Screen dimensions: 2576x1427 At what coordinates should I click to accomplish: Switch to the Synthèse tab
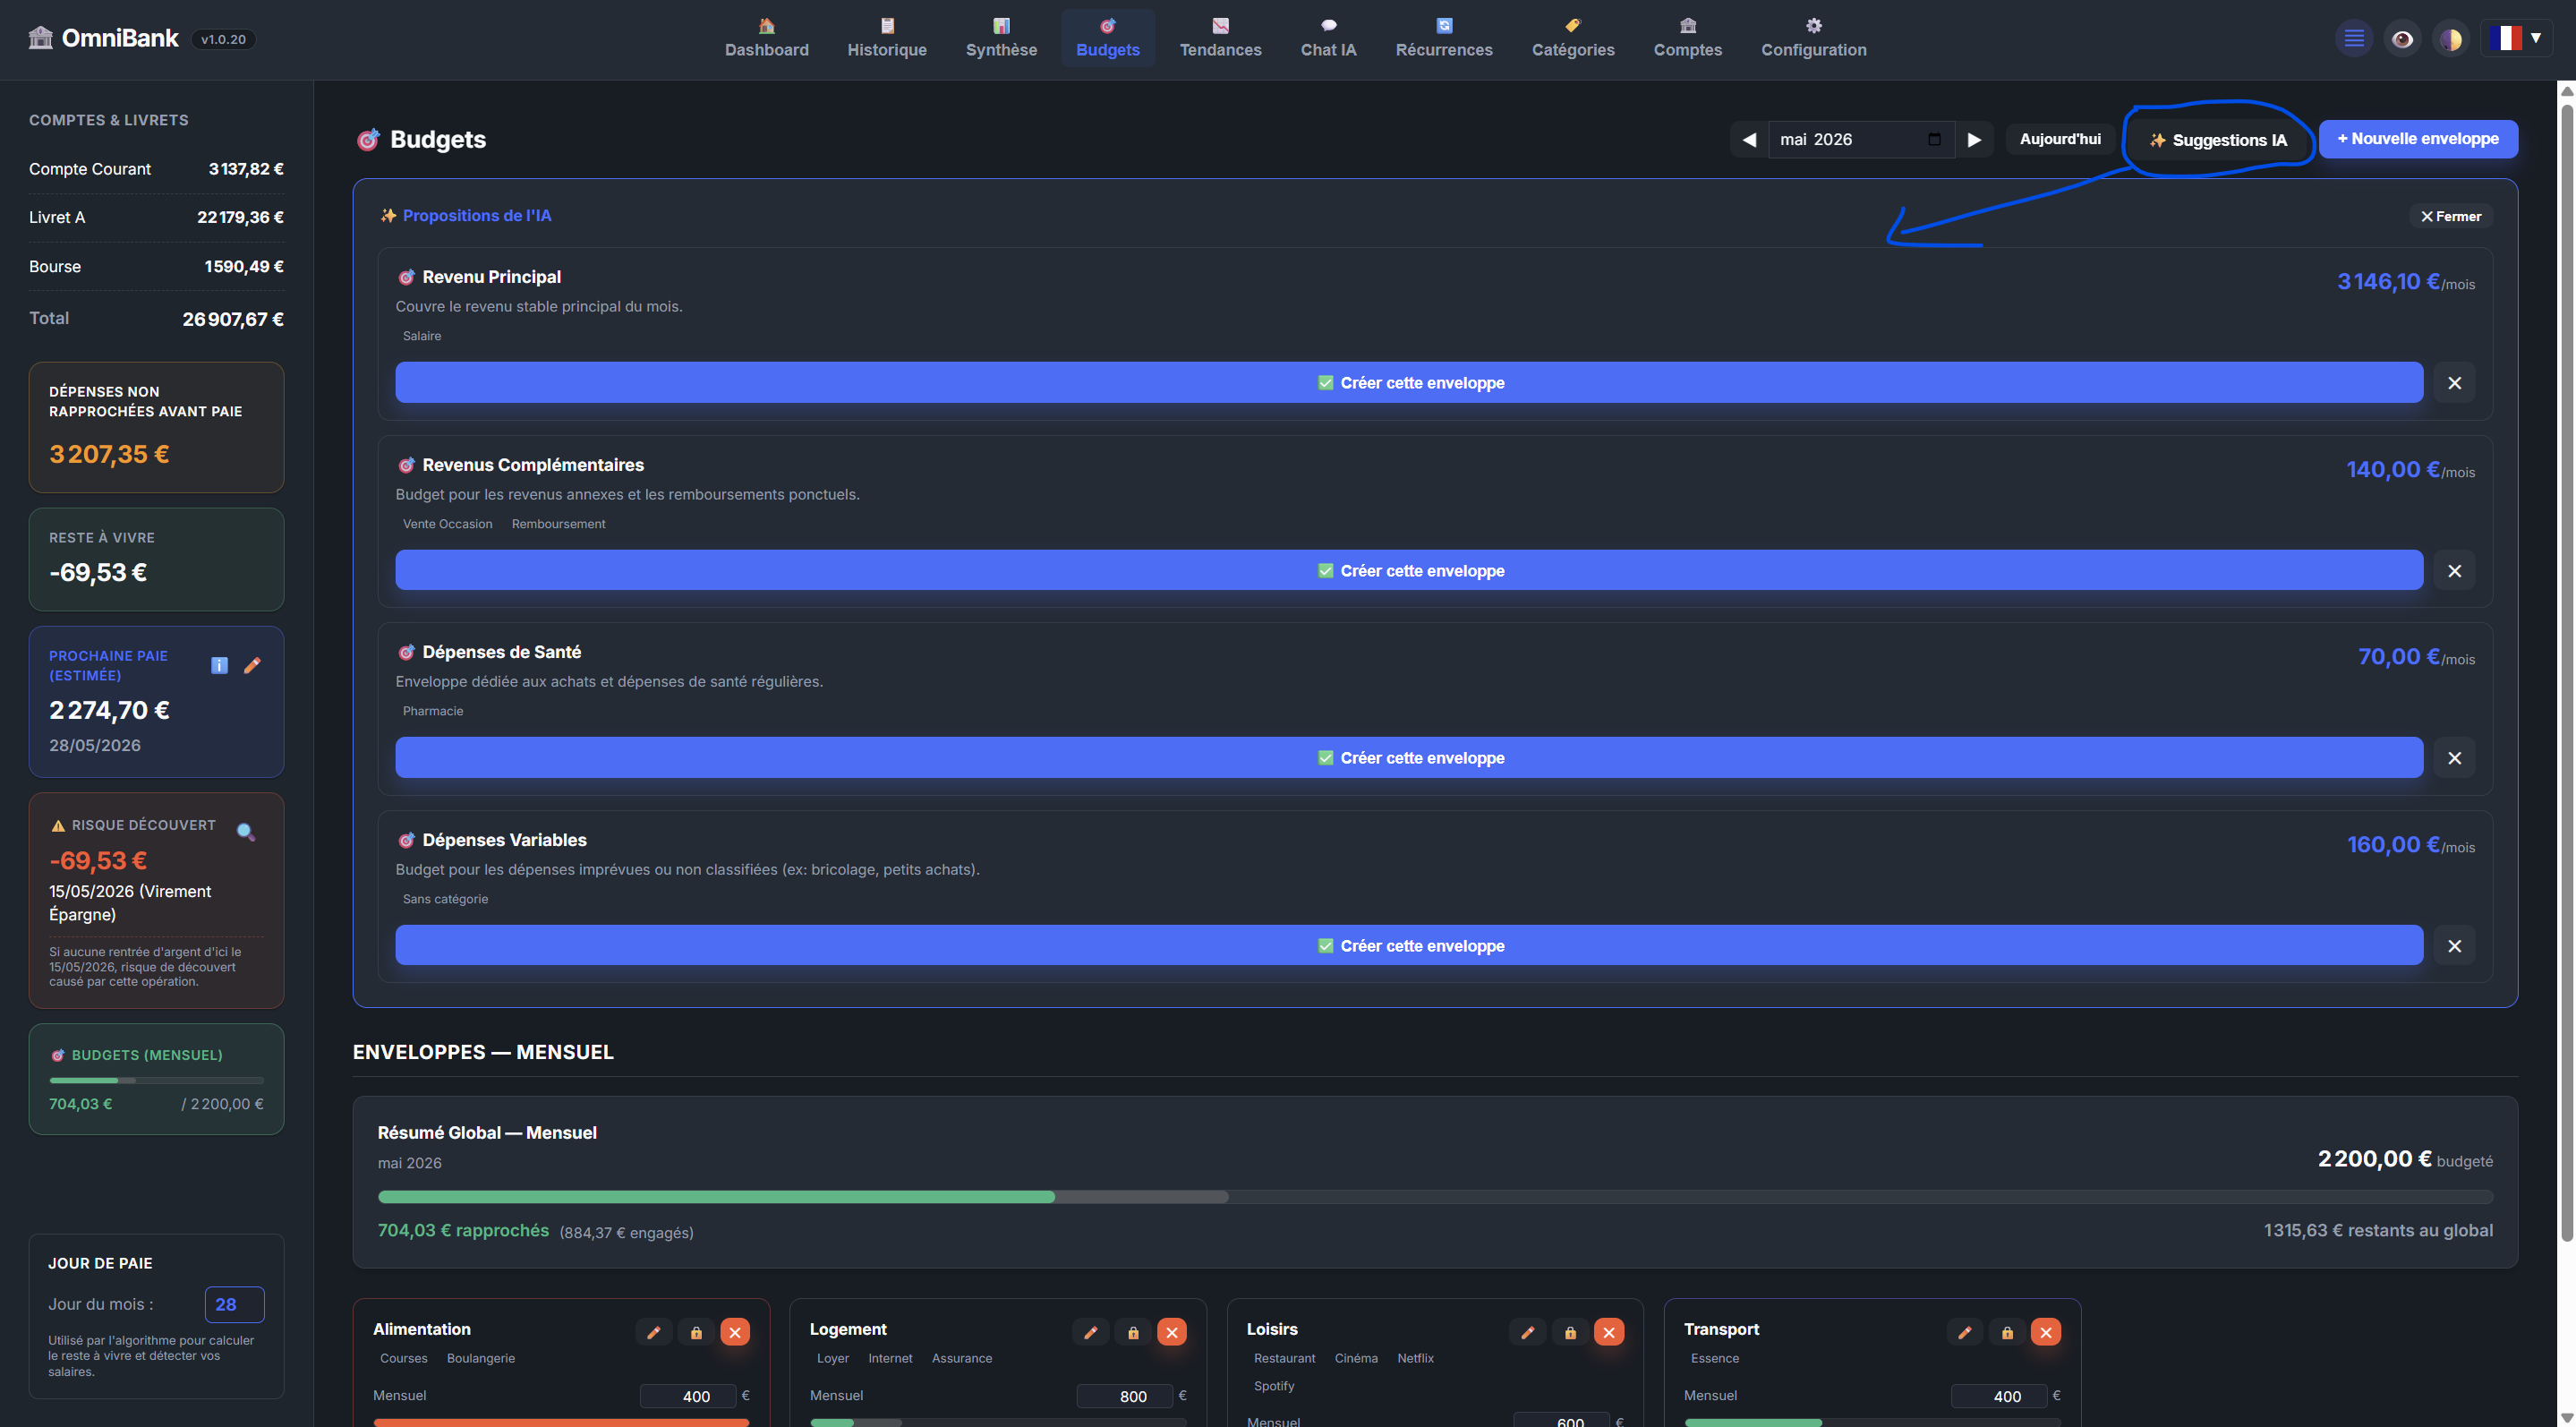coord(1001,38)
